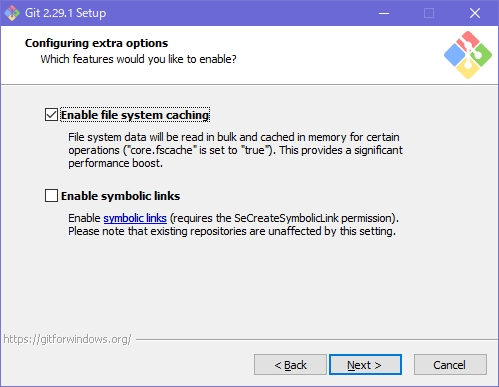The width and height of the screenshot is (499, 387).
Task: Click the 'Which features would you like' subtitle
Action: [138, 59]
